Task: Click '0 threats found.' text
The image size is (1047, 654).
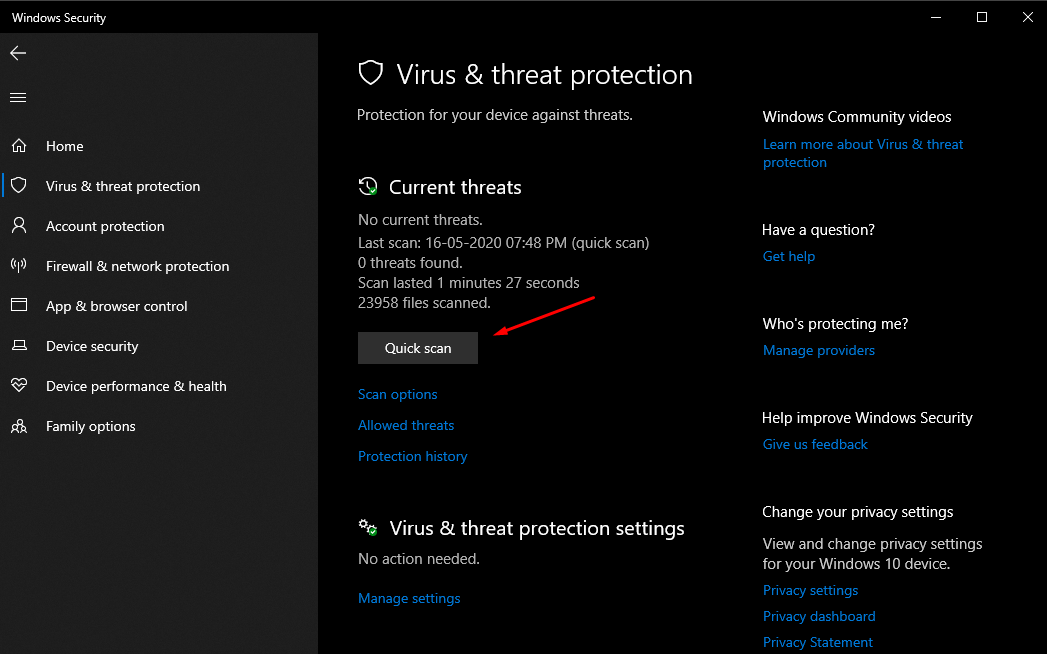Action: [410, 263]
